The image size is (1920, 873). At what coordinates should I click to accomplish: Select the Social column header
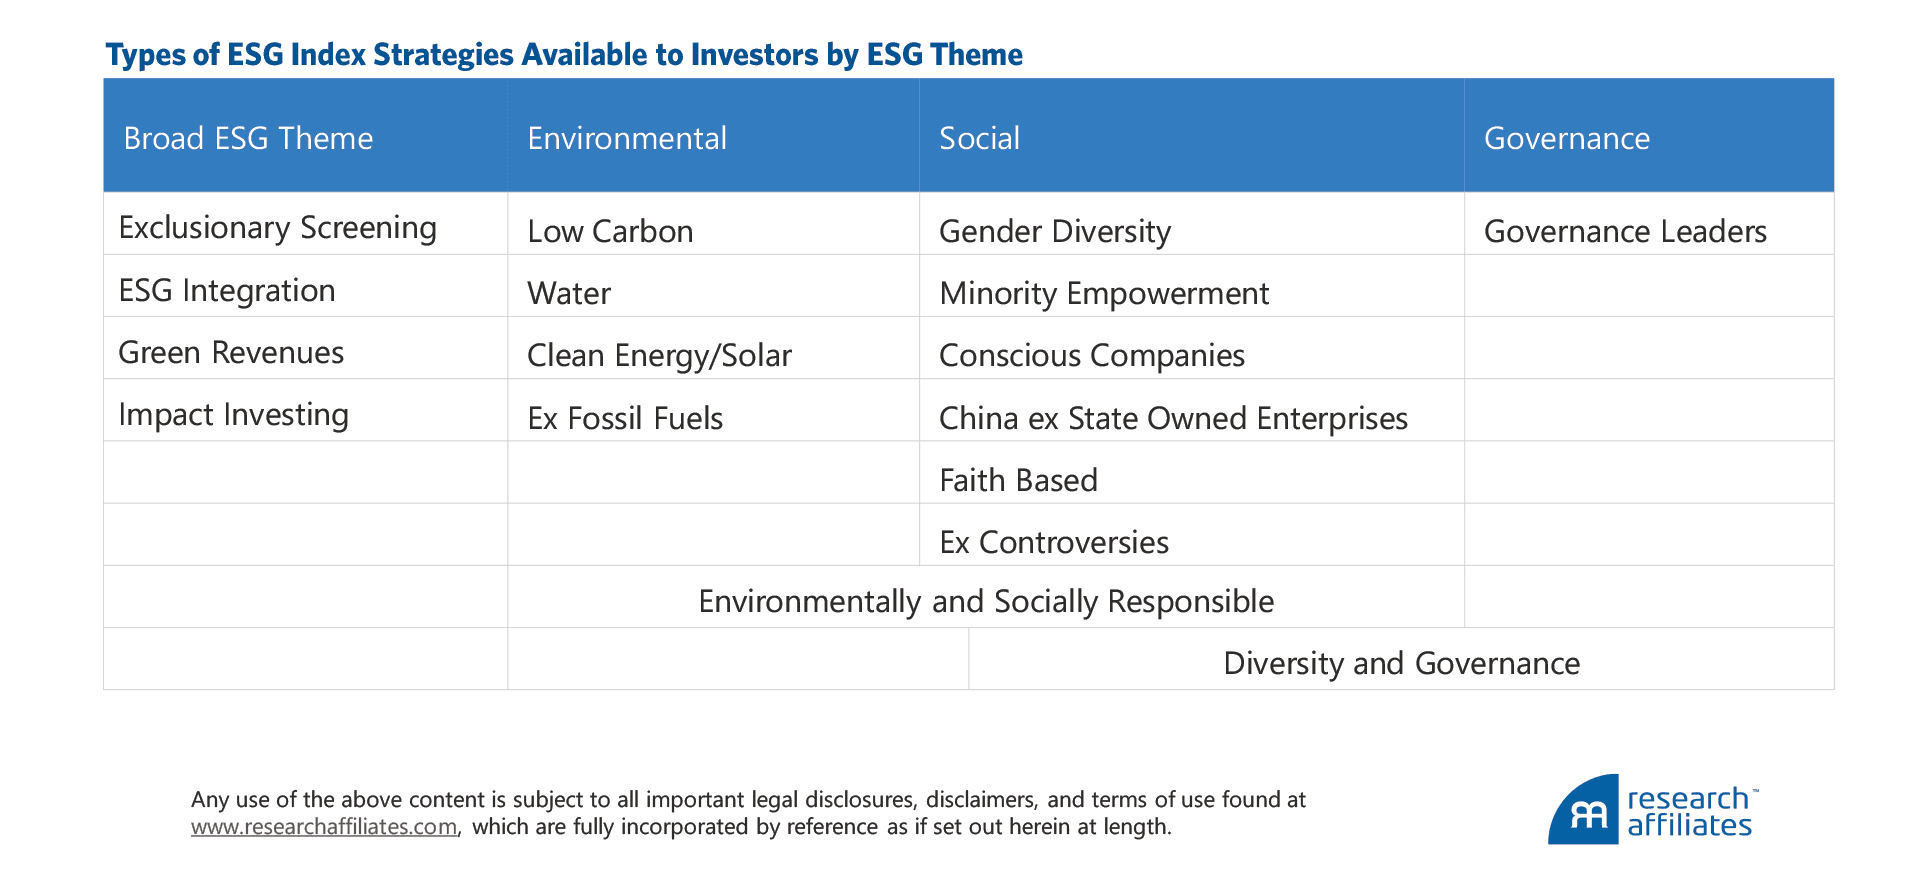[979, 138]
